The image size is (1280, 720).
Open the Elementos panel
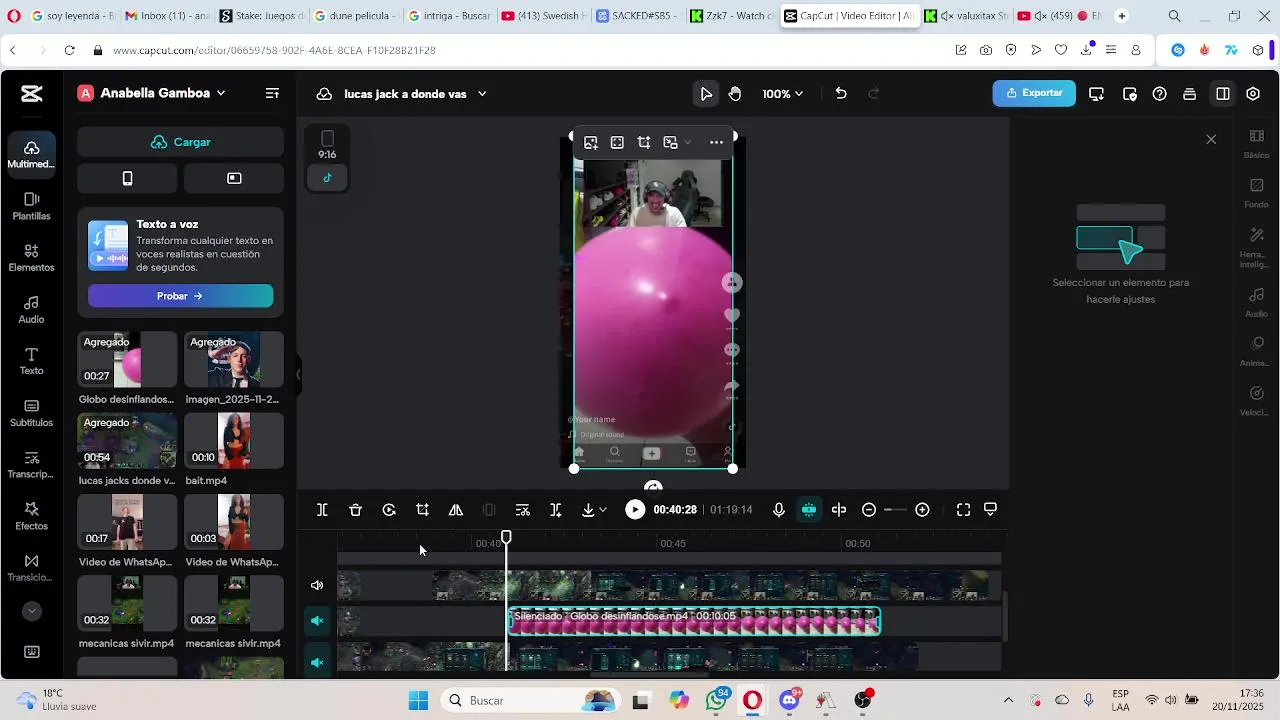tap(31, 258)
